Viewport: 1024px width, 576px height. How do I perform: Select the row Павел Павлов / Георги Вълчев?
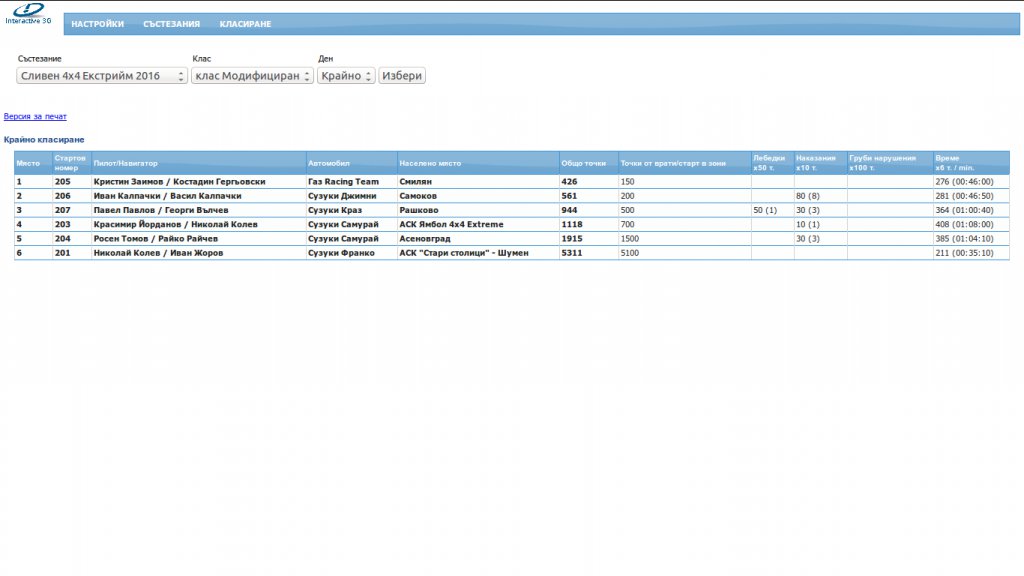click(512, 210)
